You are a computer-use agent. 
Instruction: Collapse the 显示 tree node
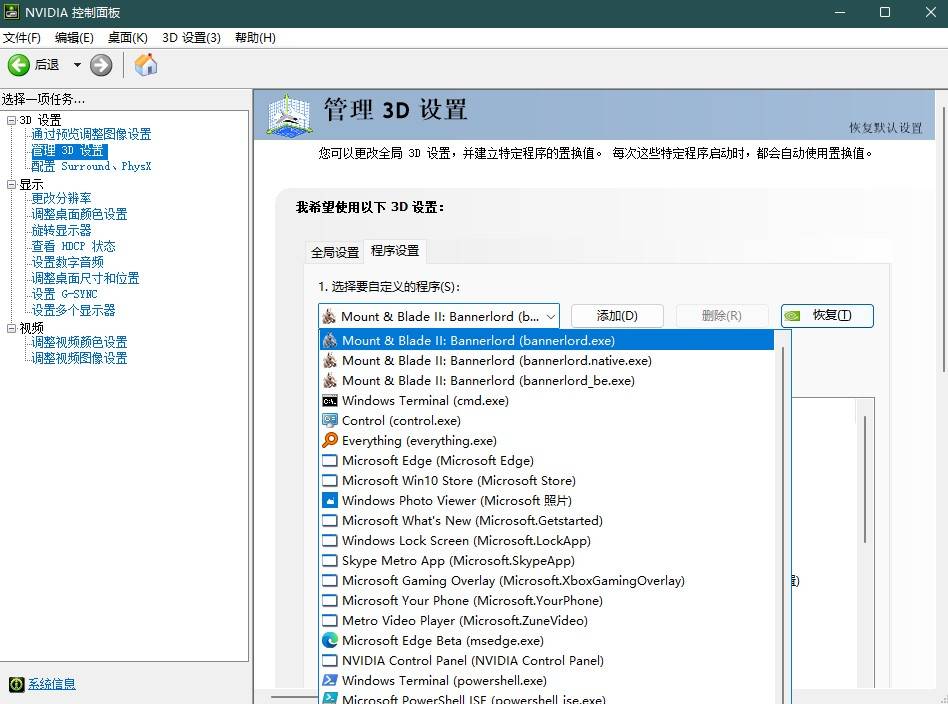(11, 184)
